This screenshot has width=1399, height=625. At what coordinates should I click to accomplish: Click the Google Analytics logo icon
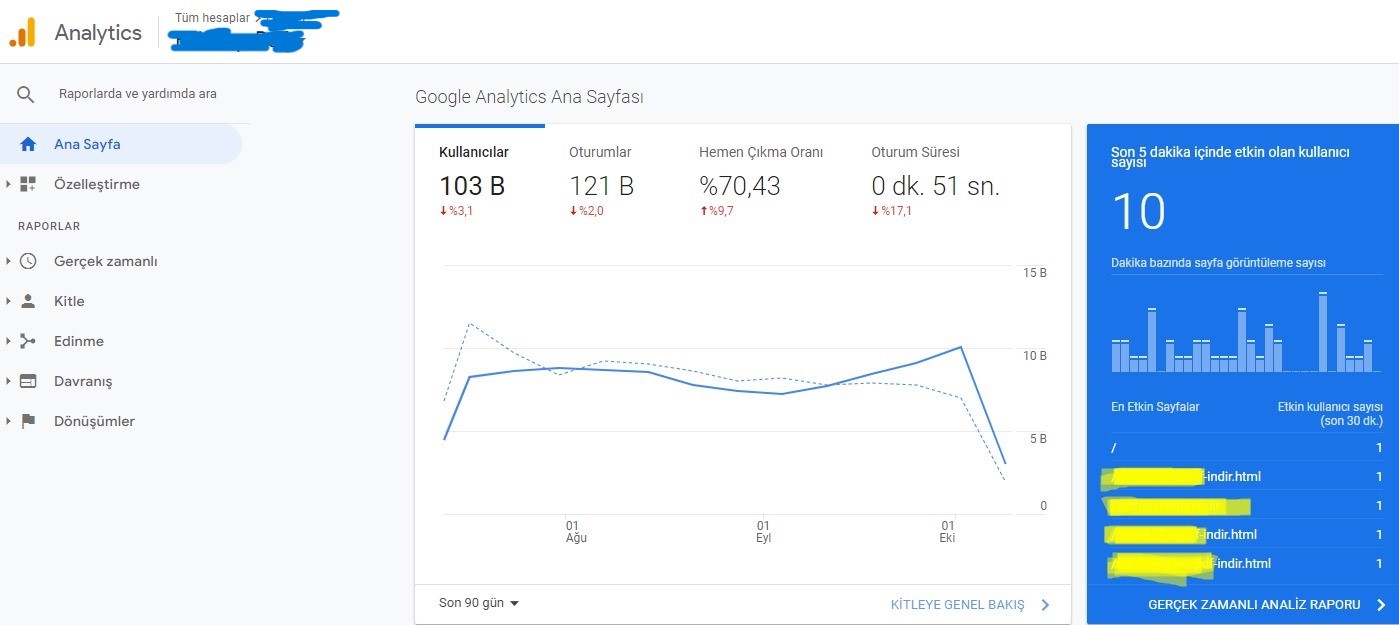click(22, 33)
